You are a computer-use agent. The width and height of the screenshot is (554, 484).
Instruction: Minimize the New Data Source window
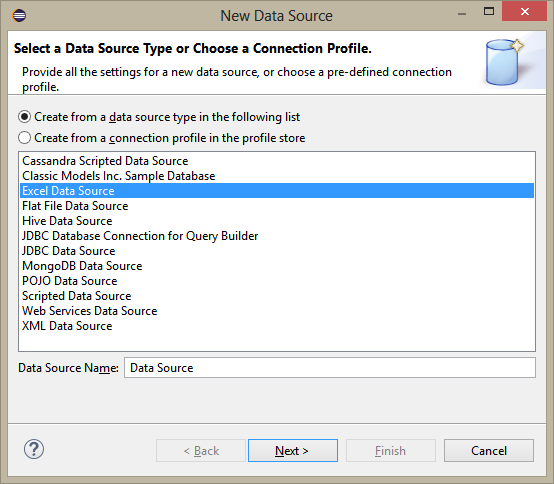point(462,14)
